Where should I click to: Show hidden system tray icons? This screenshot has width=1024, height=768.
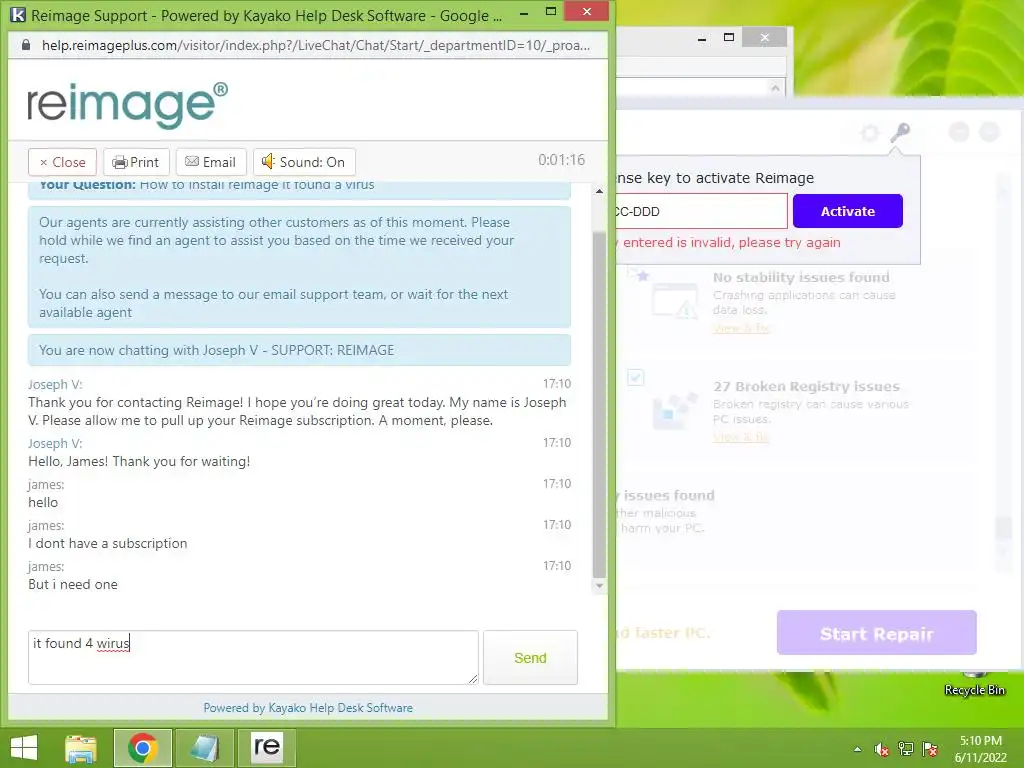tap(857, 749)
